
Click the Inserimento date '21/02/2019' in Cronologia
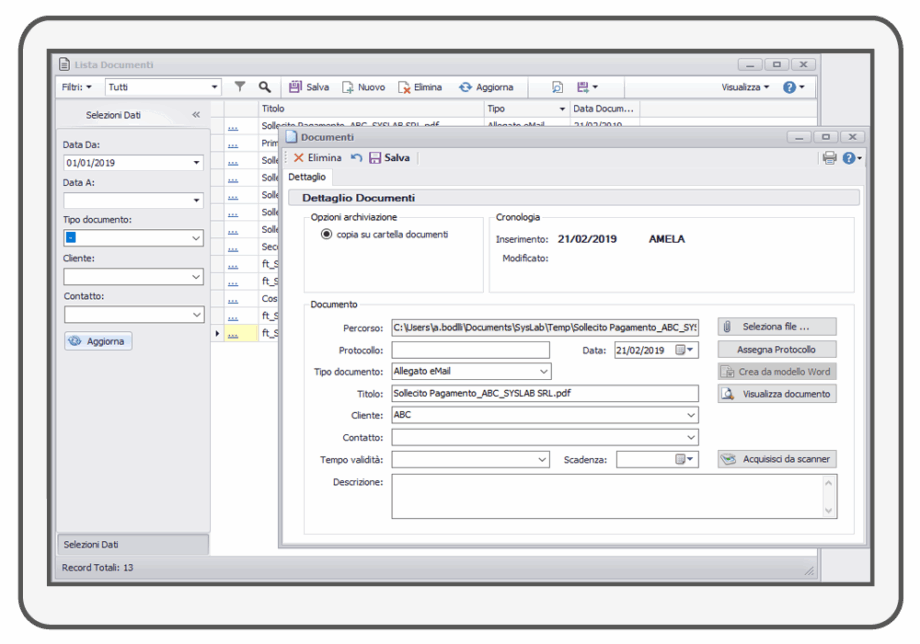[x=587, y=239]
